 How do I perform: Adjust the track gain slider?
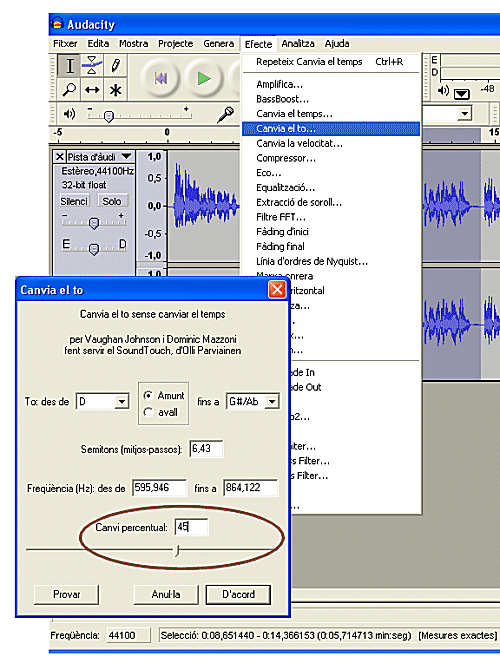tap(94, 223)
